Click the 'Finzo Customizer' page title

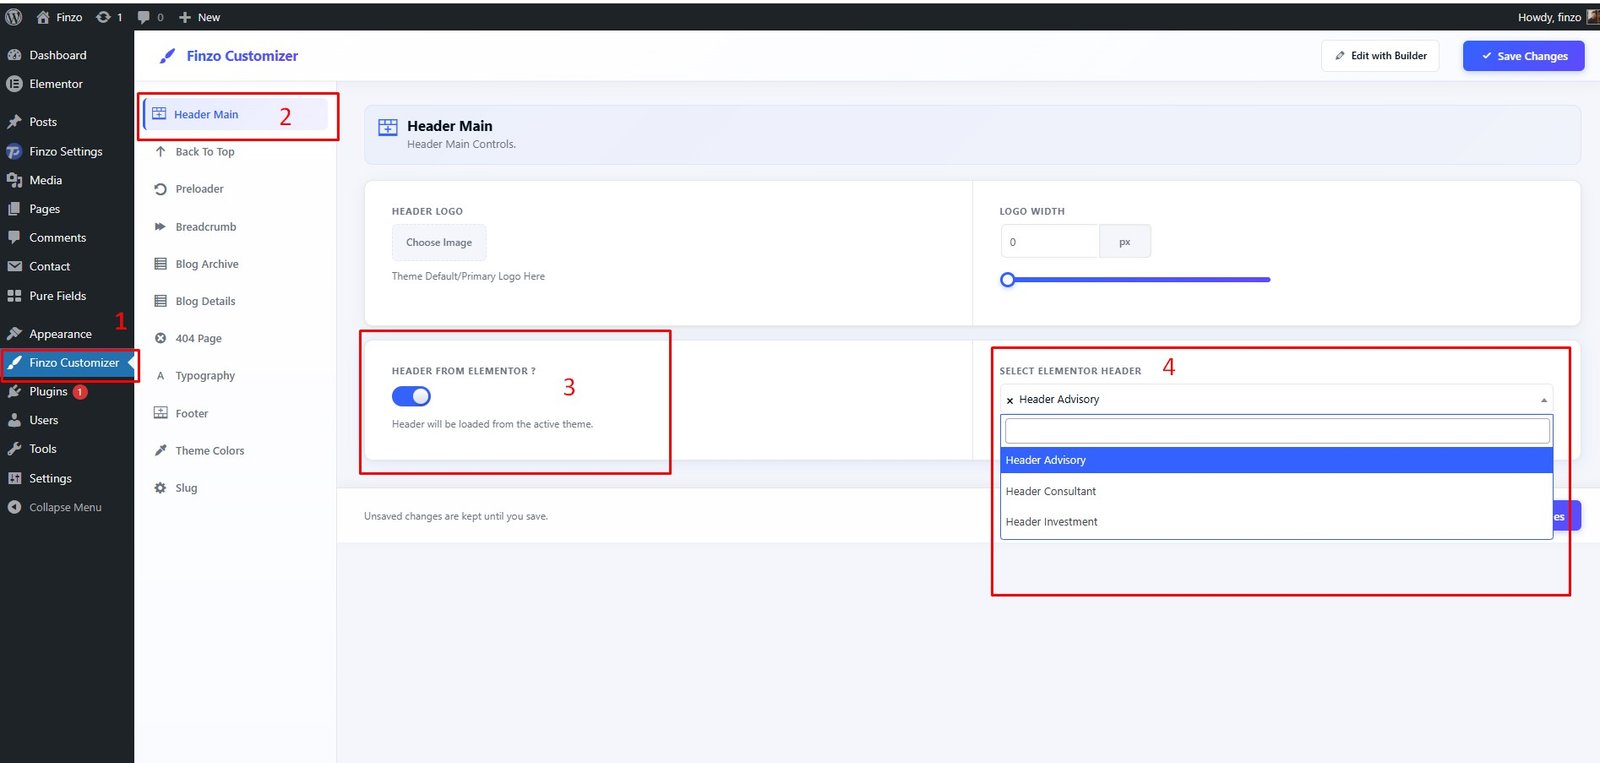(x=242, y=56)
